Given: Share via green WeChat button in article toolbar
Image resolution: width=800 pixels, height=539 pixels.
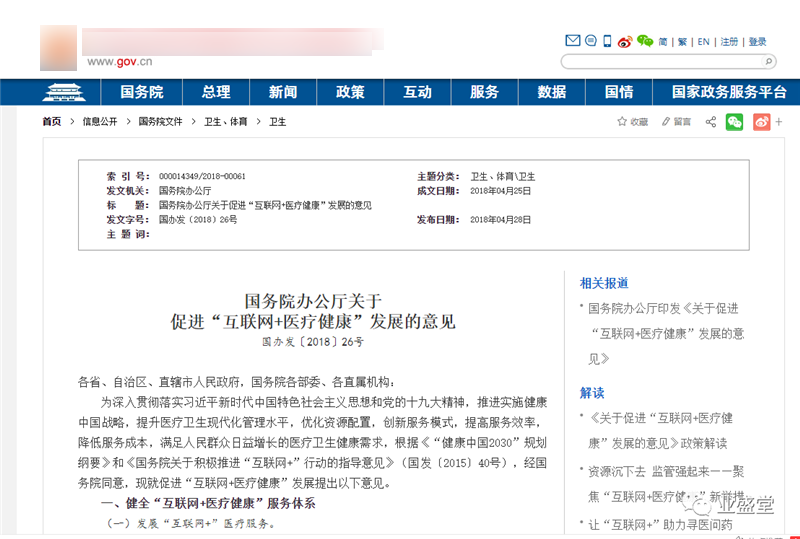Looking at the screenshot, I should pyautogui.click(x=734, y=122).
